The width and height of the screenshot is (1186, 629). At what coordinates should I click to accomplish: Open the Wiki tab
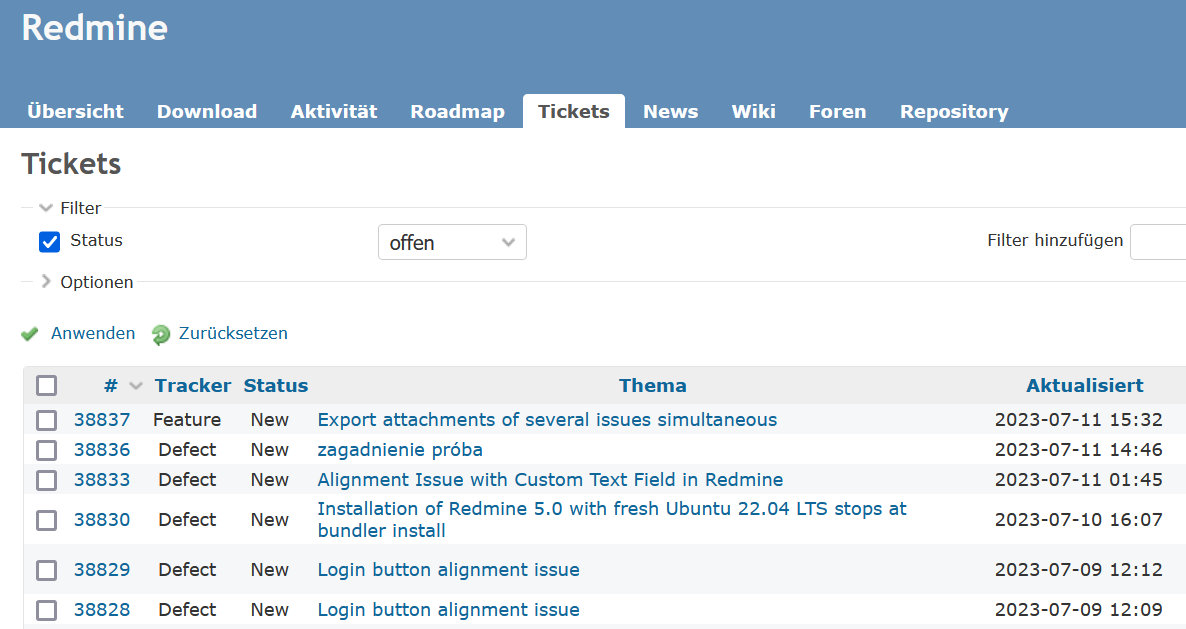(753, 111)
